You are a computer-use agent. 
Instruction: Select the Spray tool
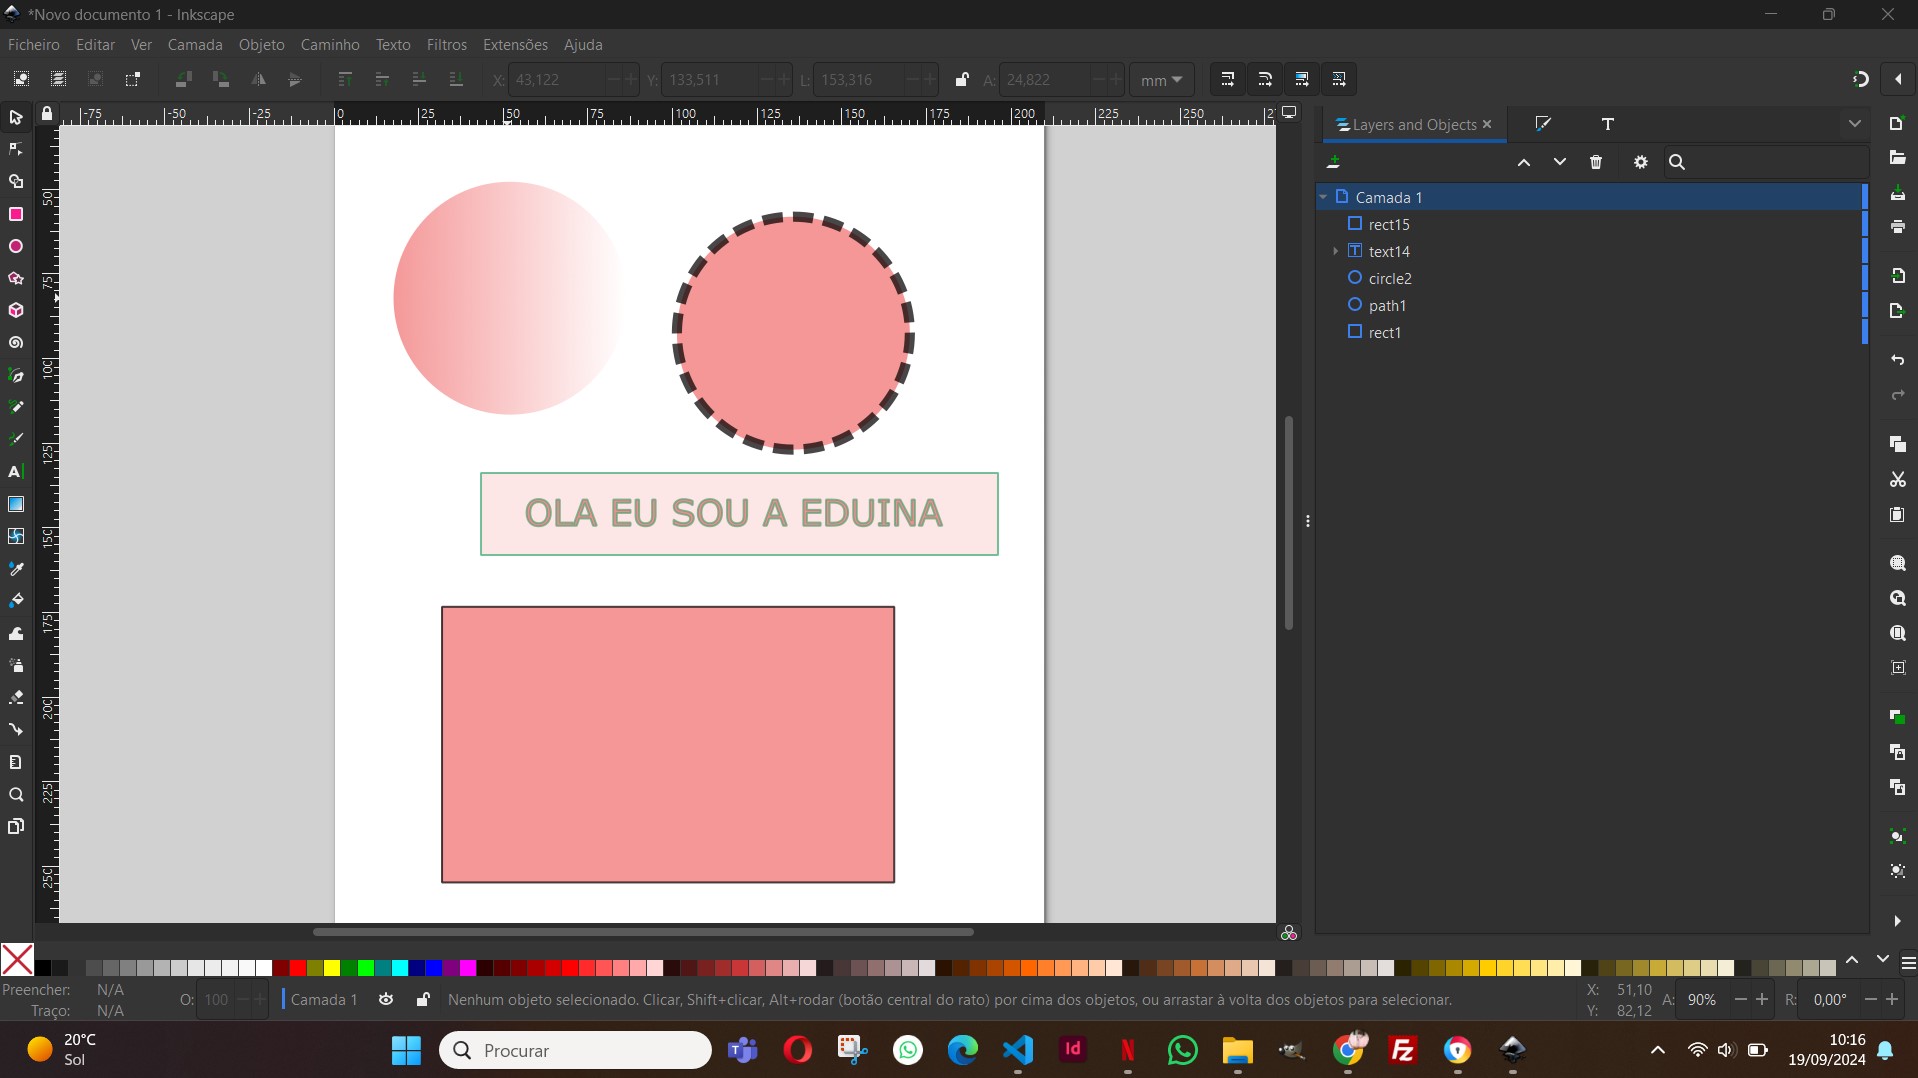pos(16,665)
